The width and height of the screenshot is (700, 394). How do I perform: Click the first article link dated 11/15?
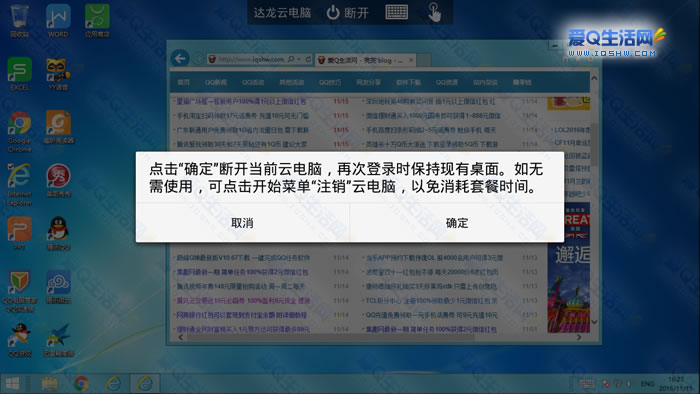coord(242,101)
